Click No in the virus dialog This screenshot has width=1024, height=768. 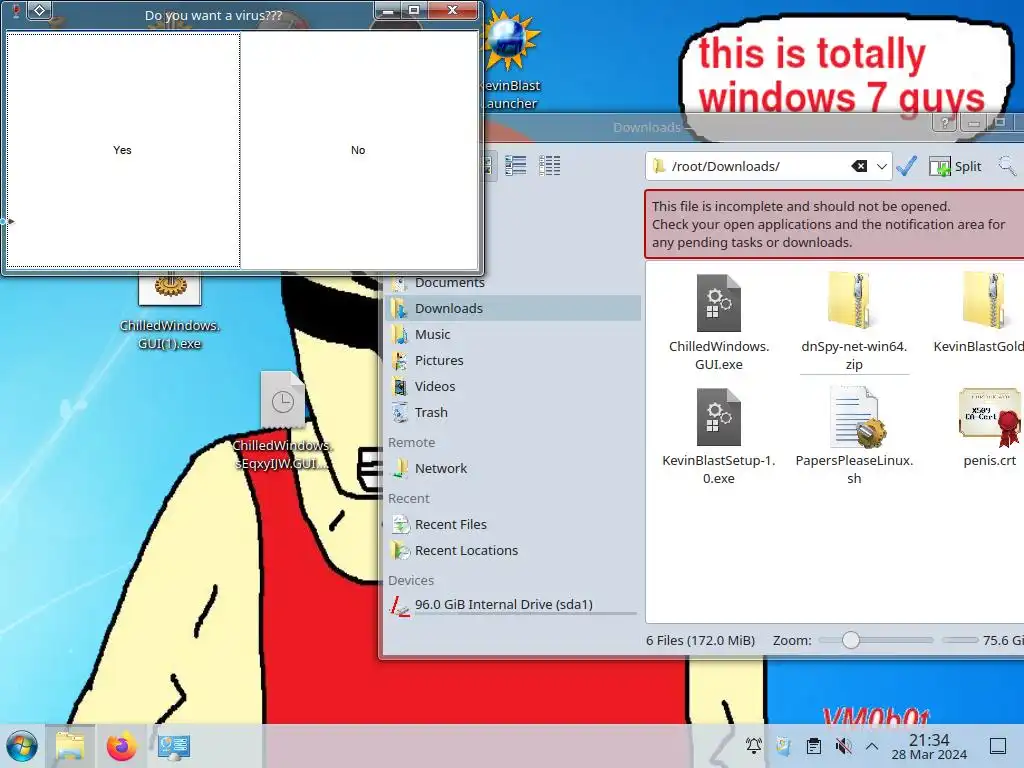click(x=359, y=150)
